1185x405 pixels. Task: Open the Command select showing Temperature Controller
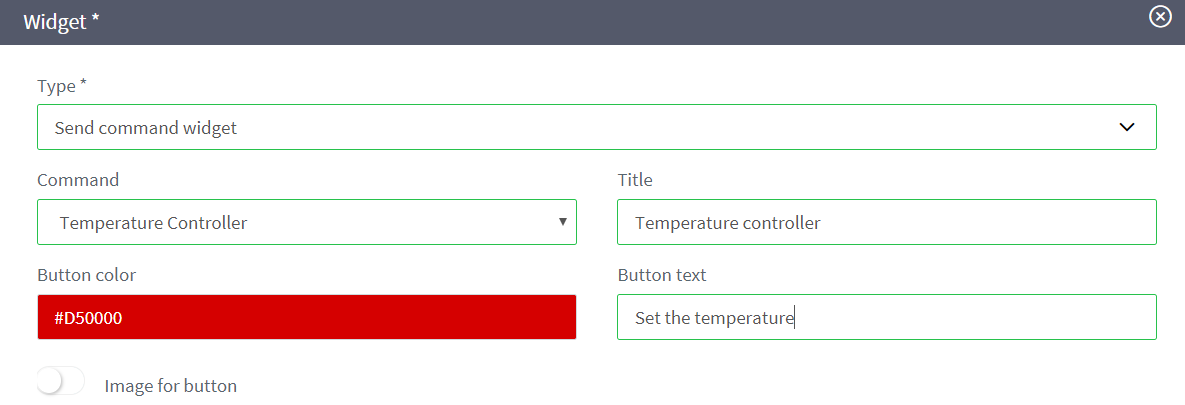point(306,222)
